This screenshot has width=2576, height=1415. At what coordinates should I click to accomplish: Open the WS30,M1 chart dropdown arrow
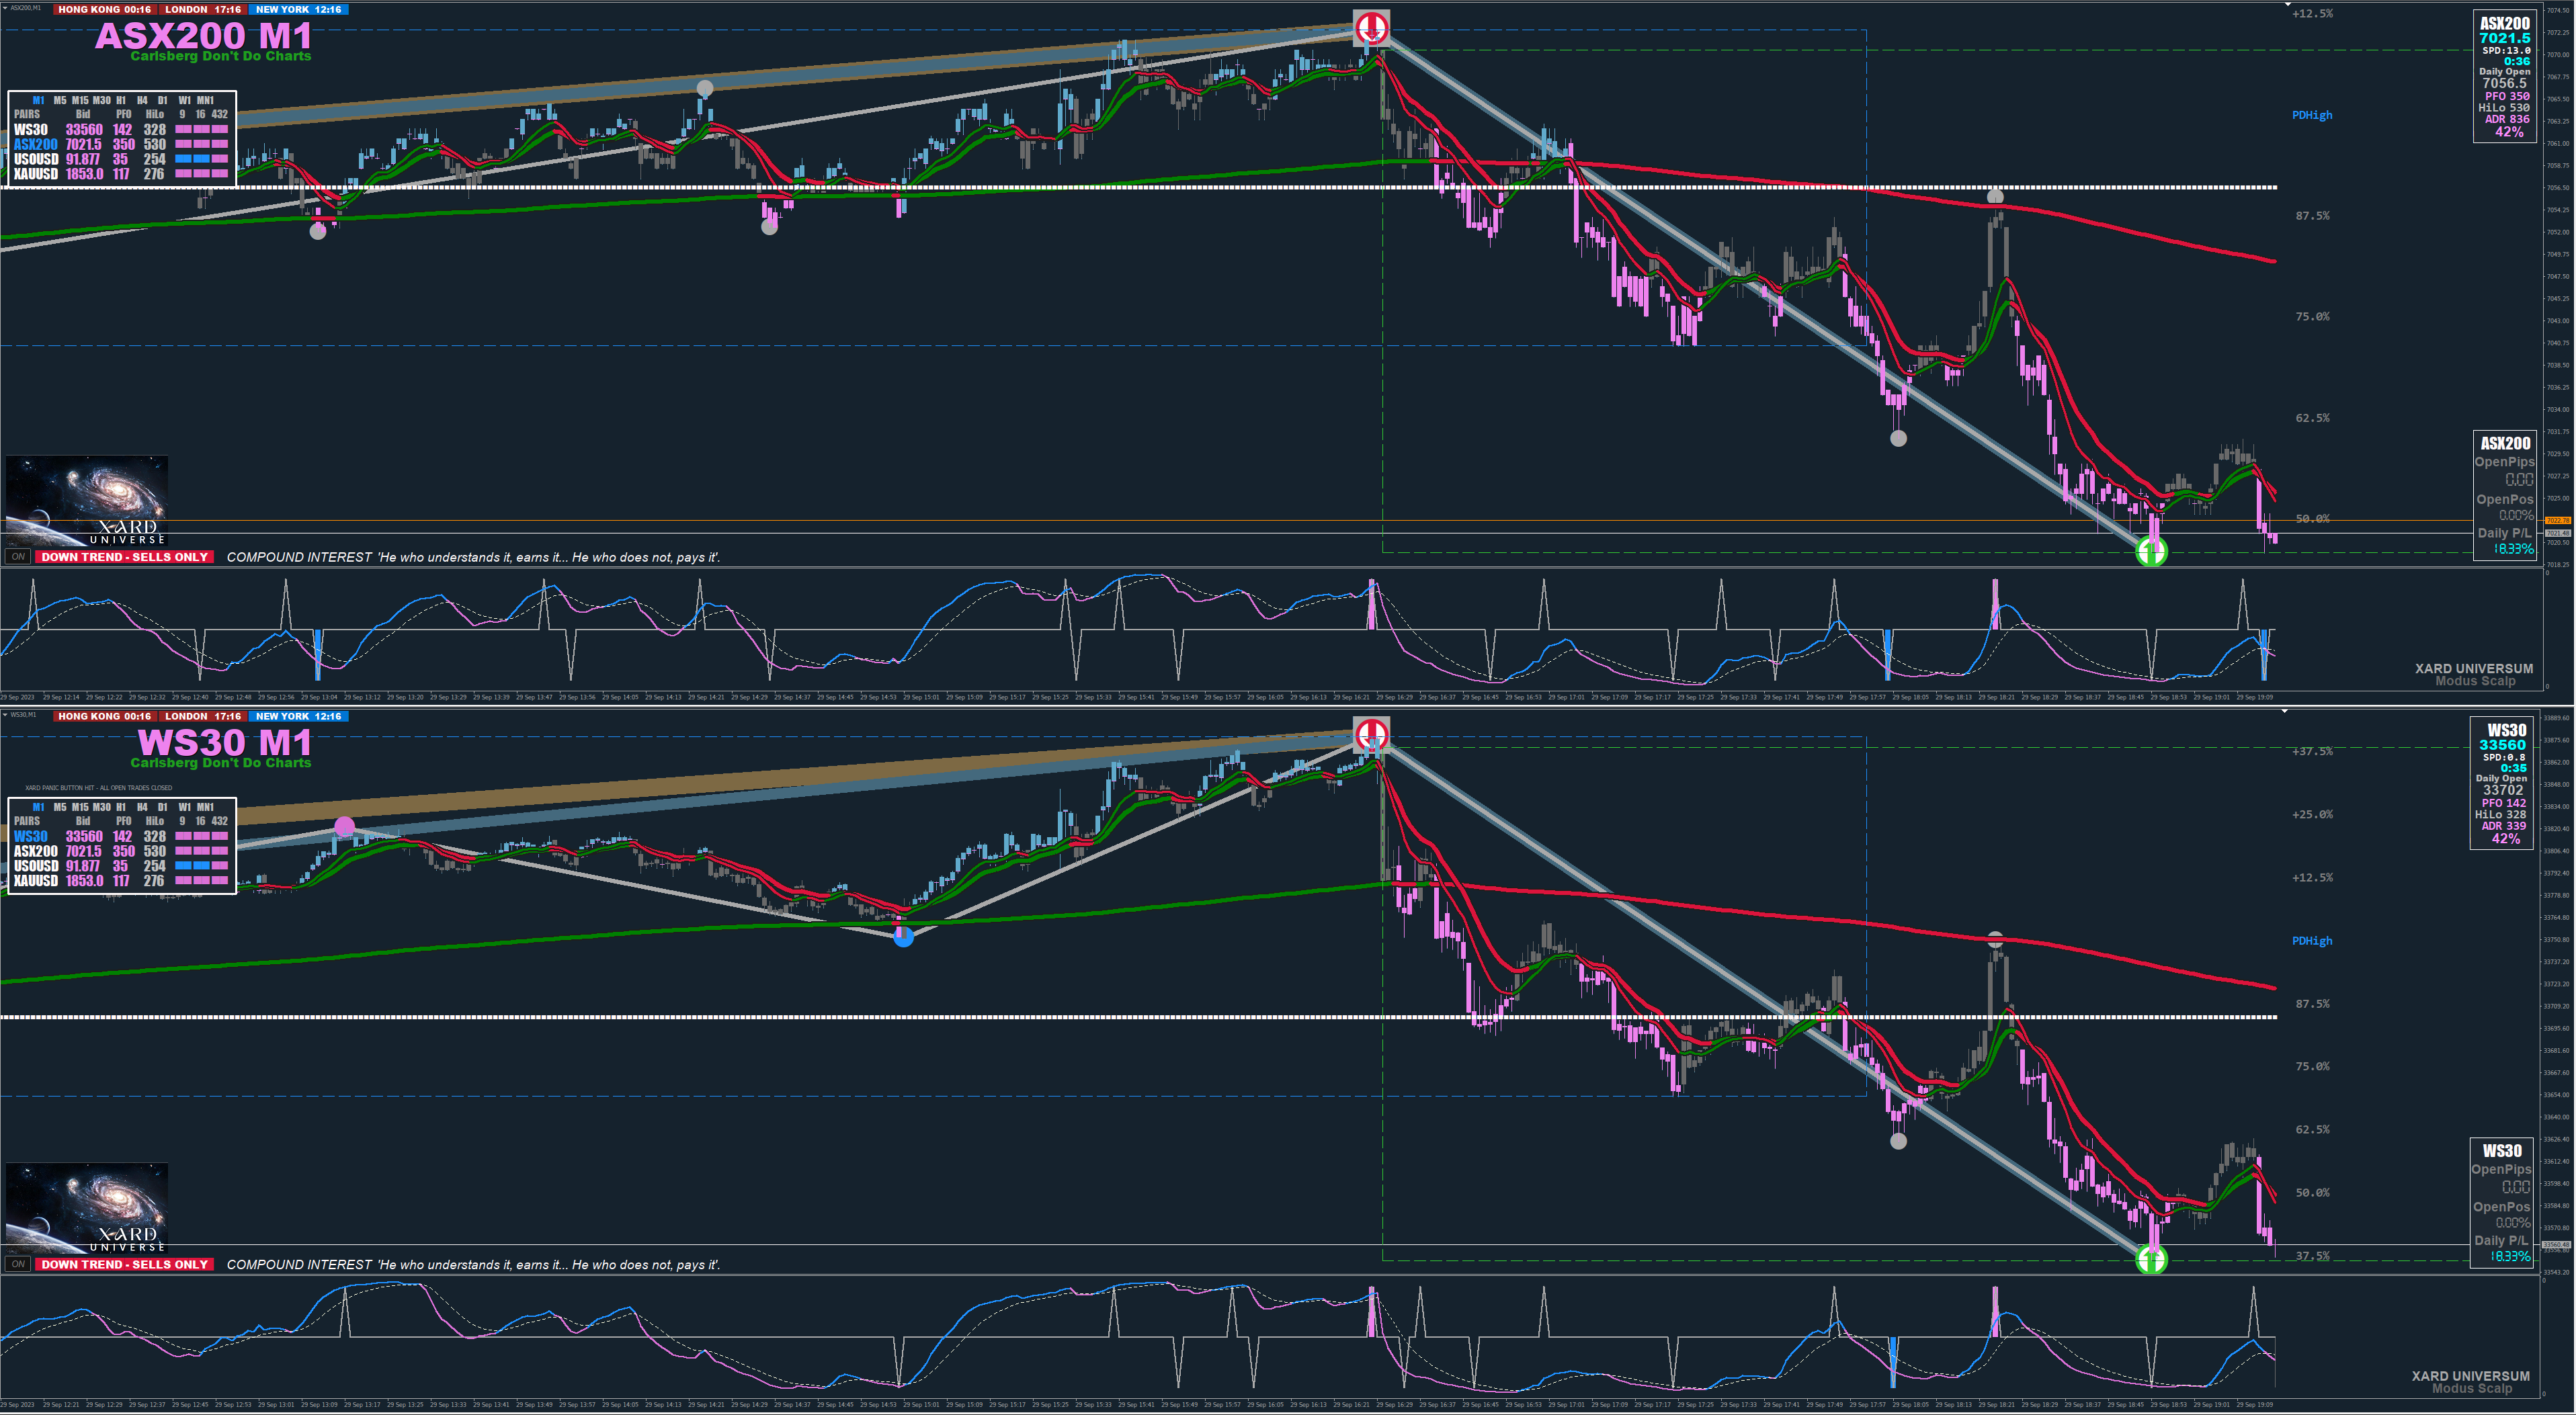pyautogui.click(x=5, y=715)
